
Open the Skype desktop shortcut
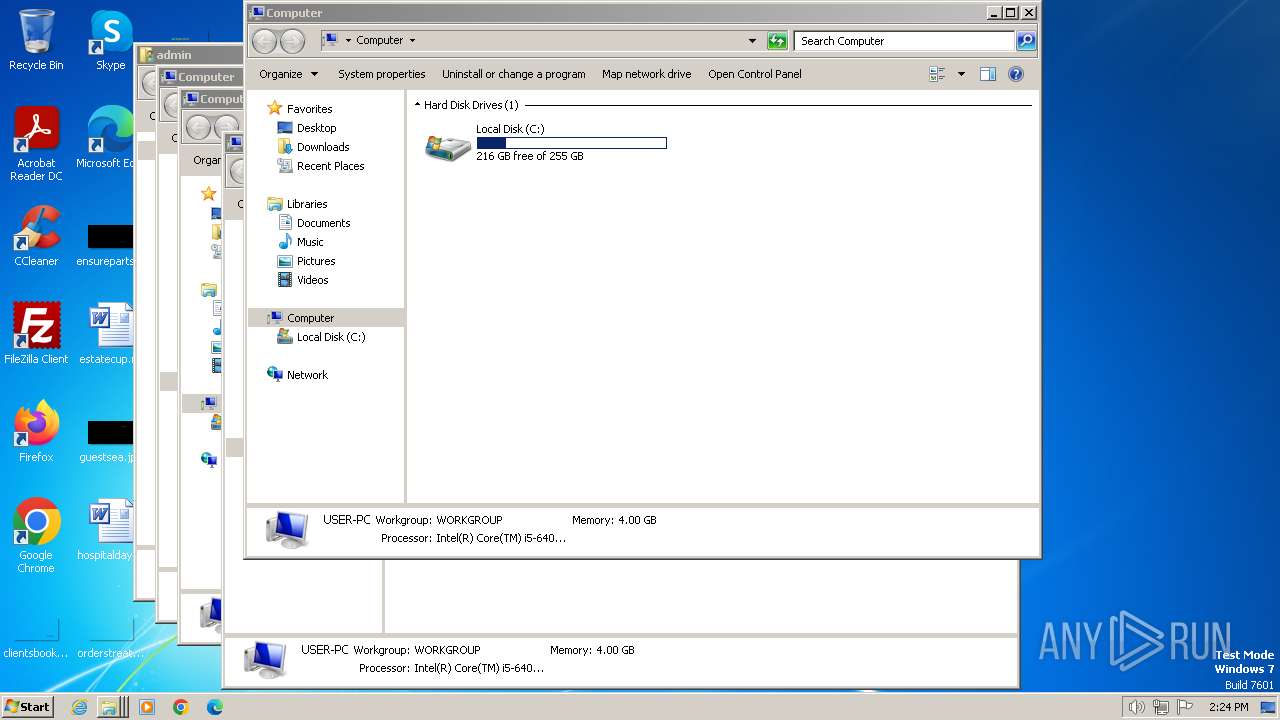point(111,40)
